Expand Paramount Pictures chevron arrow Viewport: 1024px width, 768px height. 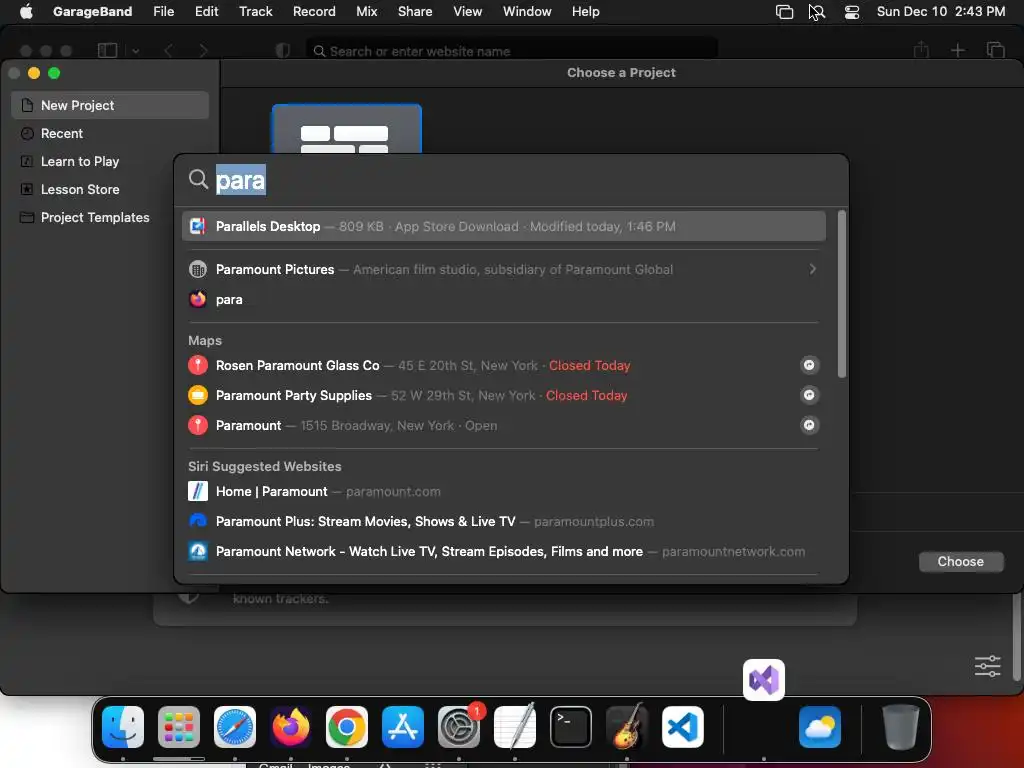pyautogui.click(x=812, y=269)
